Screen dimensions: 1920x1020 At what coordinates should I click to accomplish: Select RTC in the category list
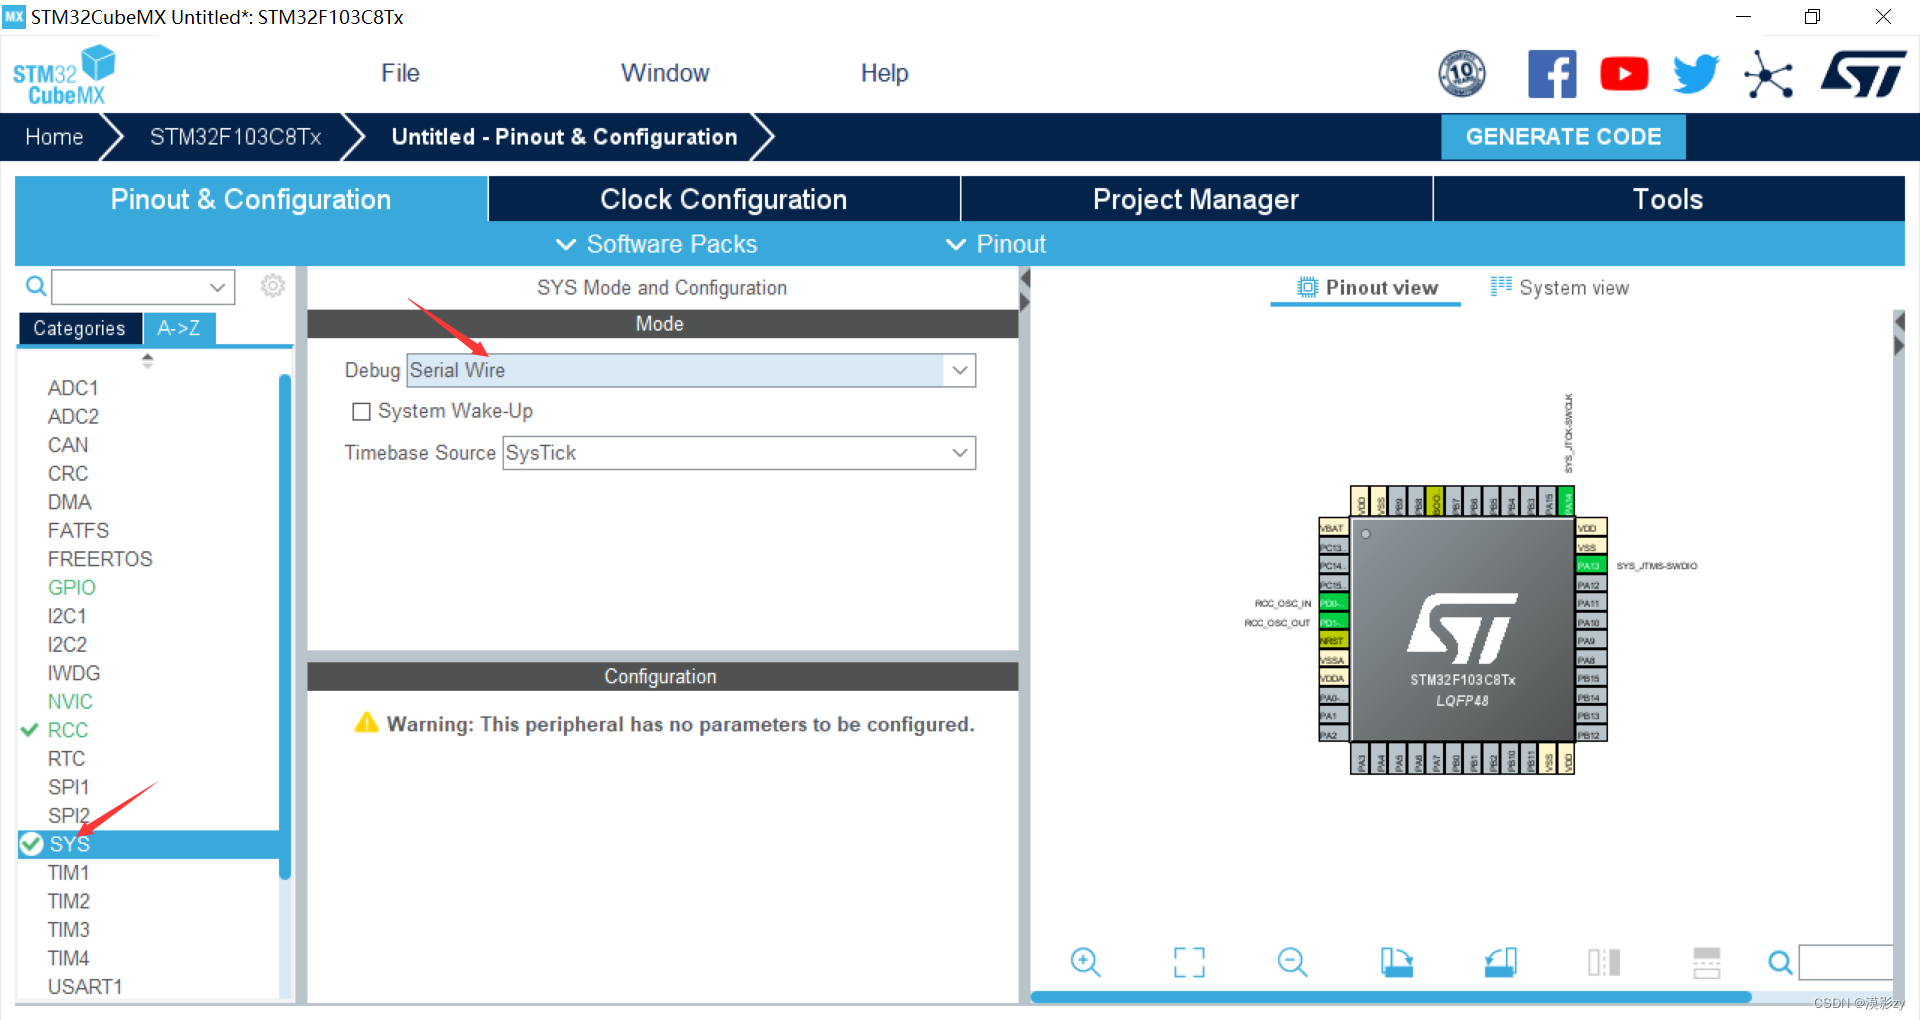(x=66, y=759)
